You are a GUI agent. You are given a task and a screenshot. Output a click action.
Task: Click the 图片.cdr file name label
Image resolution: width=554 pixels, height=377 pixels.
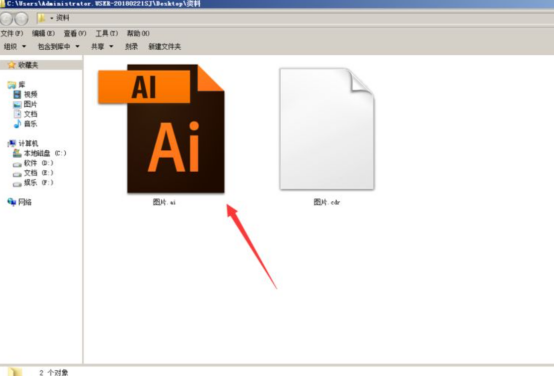(x=327, y=202)
